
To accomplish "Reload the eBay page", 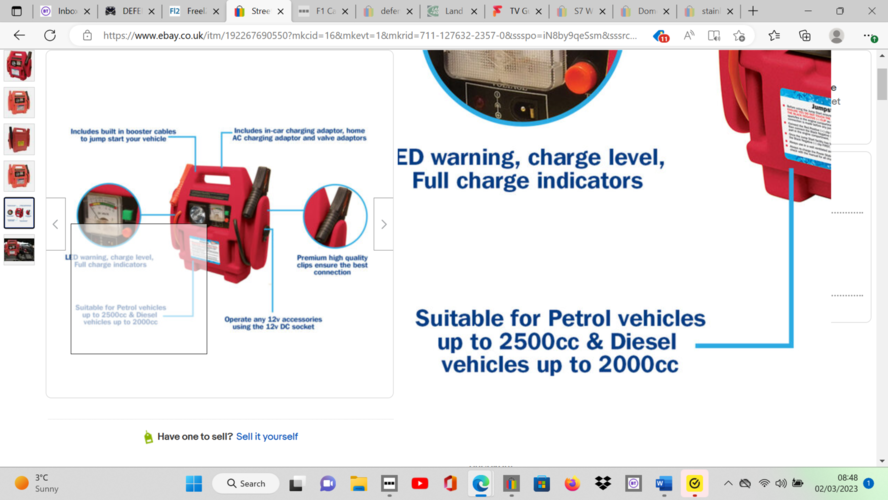I will coord(50,36).
